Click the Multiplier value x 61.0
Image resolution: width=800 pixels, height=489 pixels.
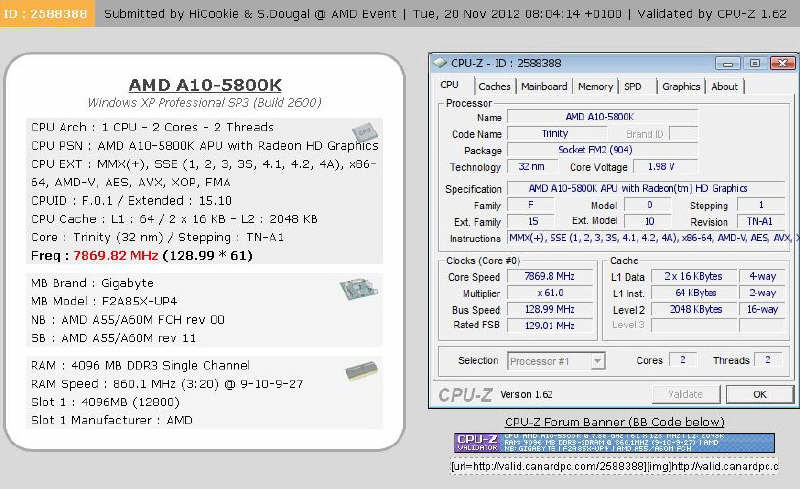550,293
